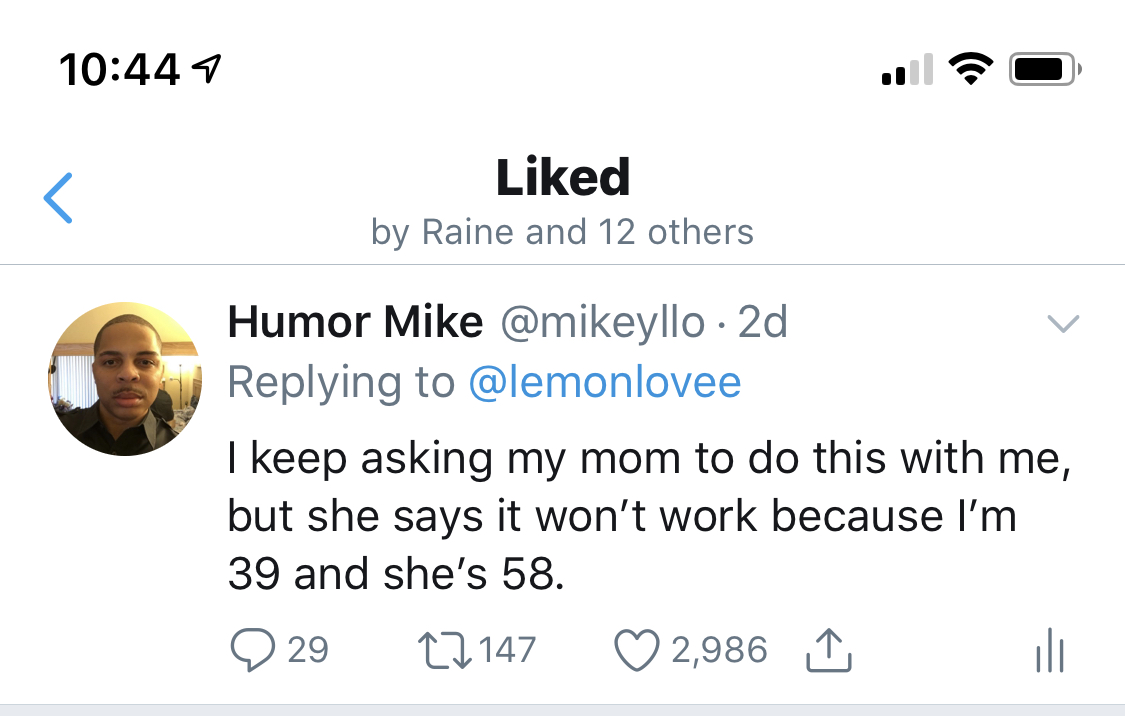The width and height of the screenshot is (1125, 716).
Task: Tap the location arrow beside the clock
Action: point(207,69)
